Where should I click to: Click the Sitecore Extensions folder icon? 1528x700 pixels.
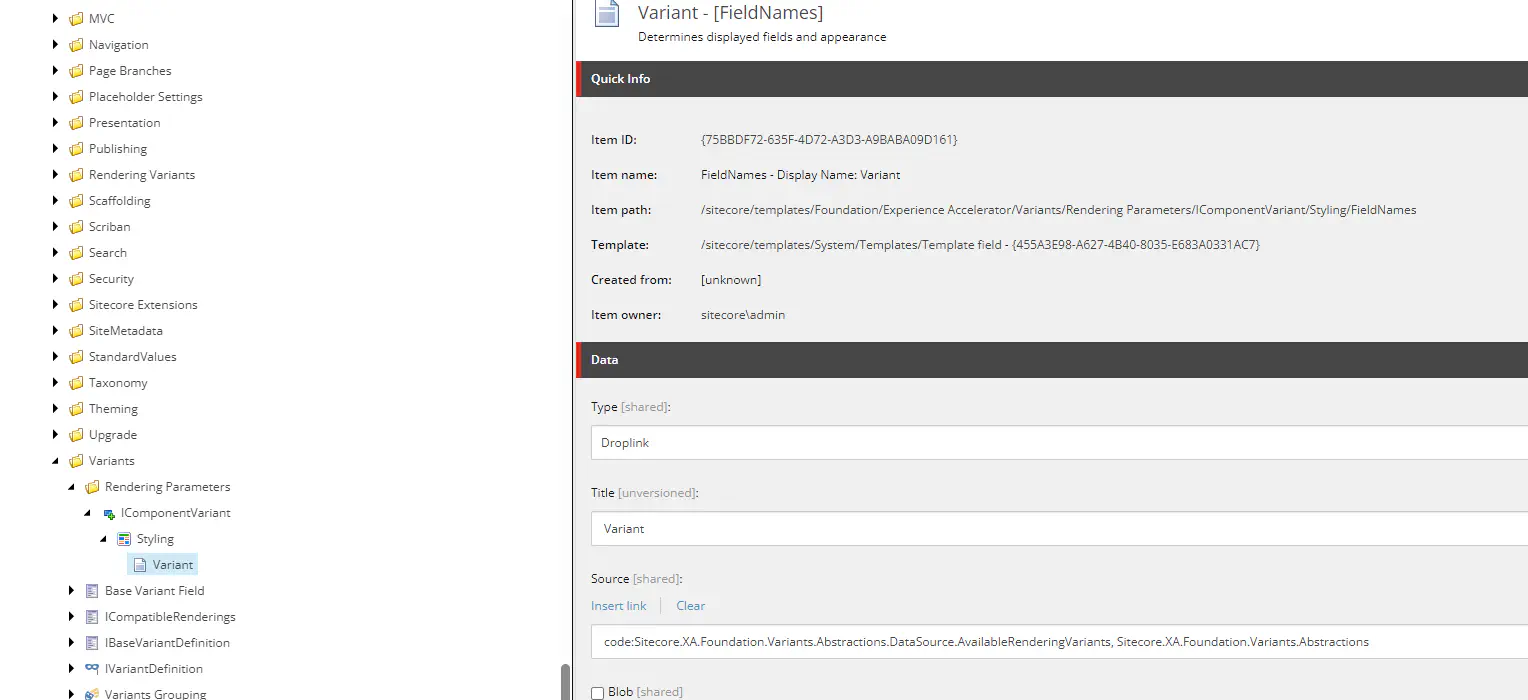(x=76, y=305)
